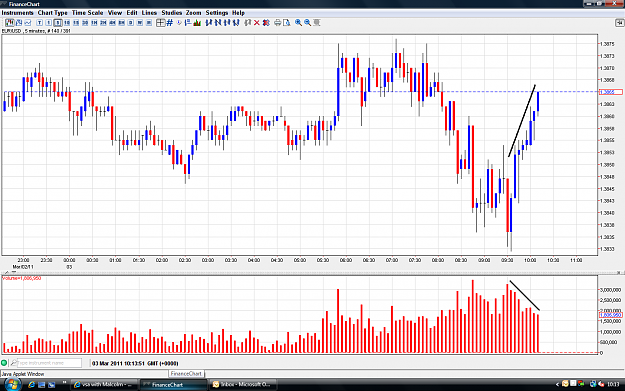Click the small arrow icon after grid
The height and width of the screenshot is (391, 625).
pos(179,23)
